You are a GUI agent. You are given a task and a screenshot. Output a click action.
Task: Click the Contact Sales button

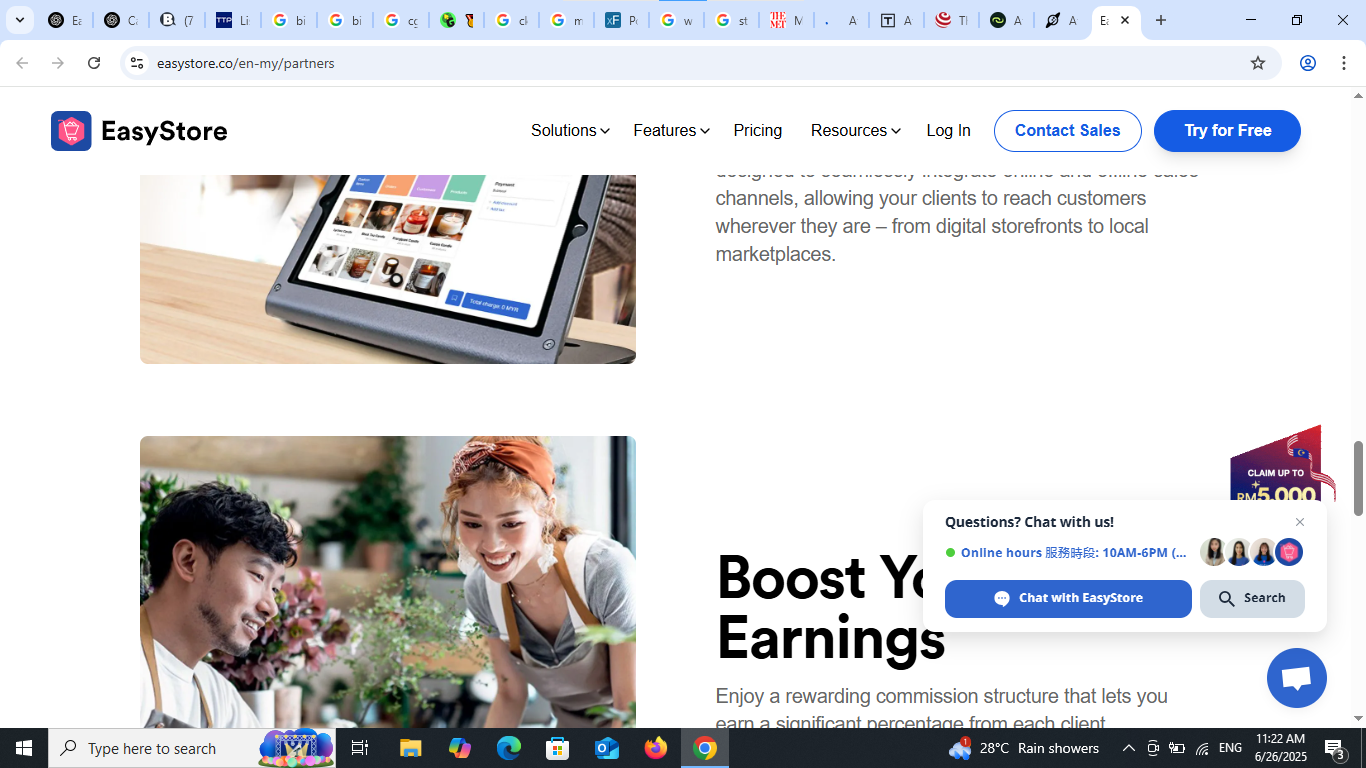click(1068, 131)
